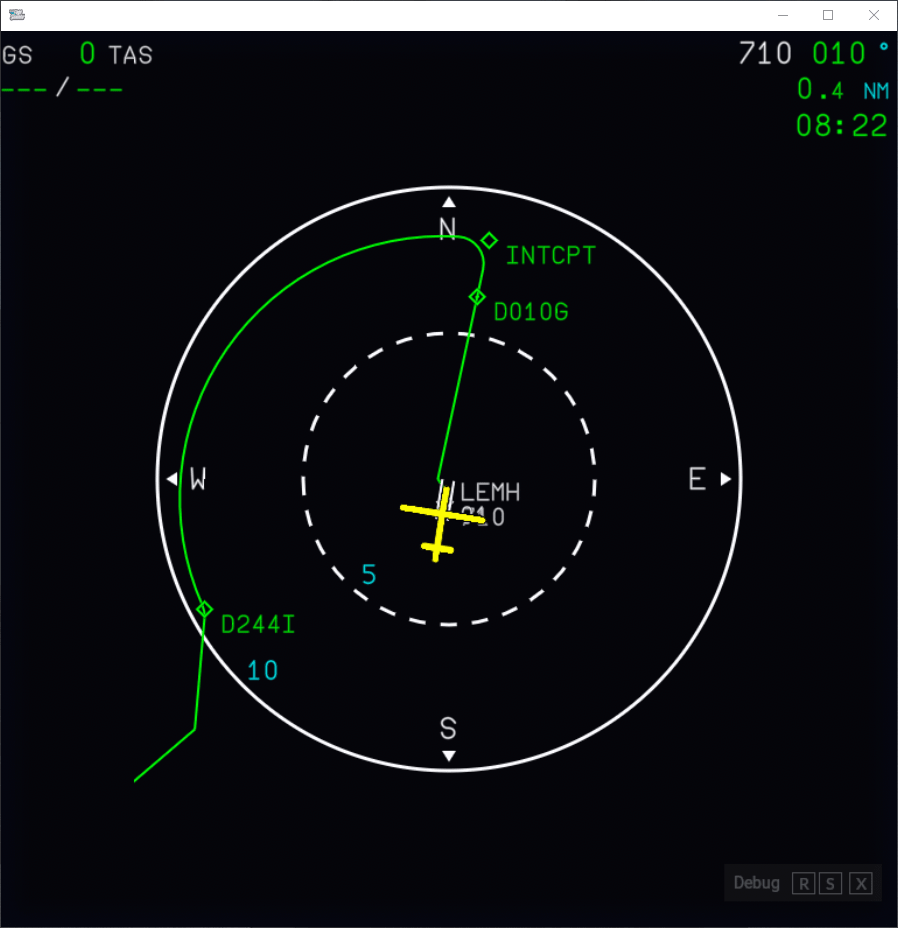The image size is (898, 928).
Task: Click the south triangle marker on compass
Action: tap(449, 756)
